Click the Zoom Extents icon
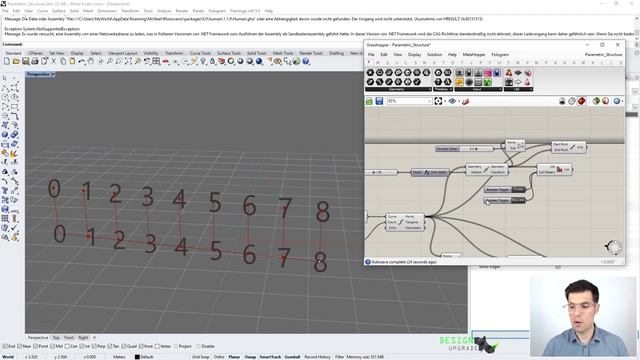640x360 pixels. [x=128, y=61]
